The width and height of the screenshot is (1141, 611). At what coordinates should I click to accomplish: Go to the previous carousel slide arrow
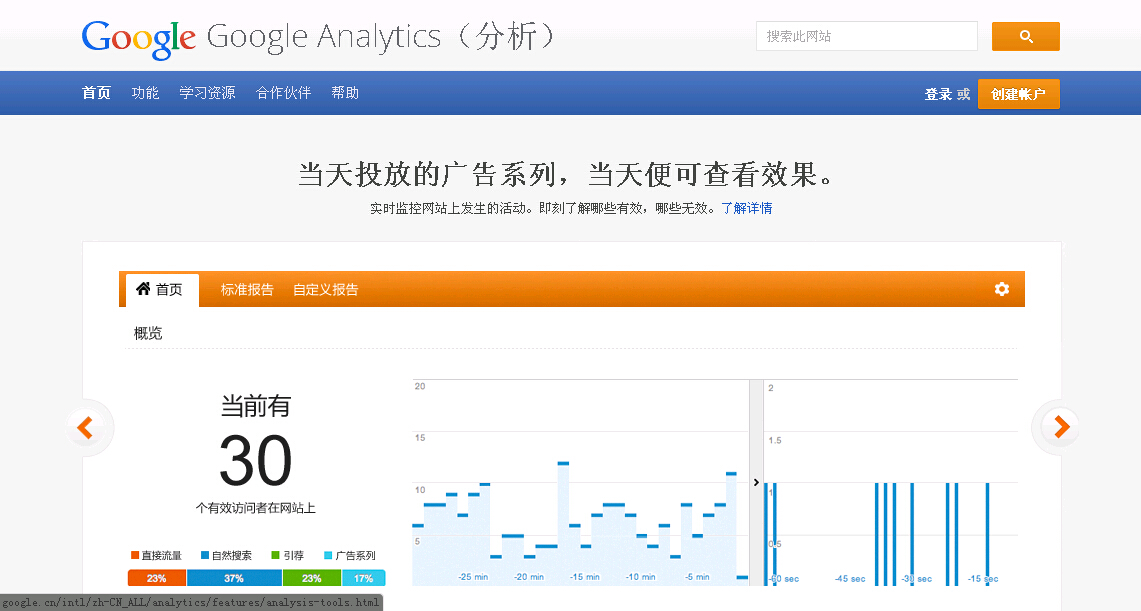(x=85, y=427)
